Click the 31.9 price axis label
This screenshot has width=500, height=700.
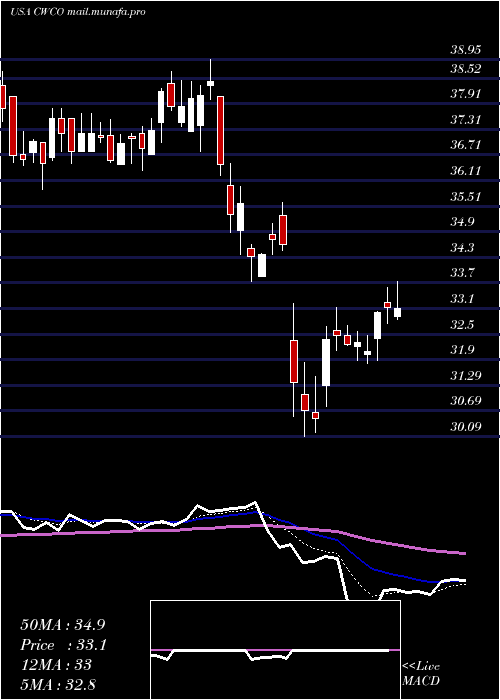tap(462, 350)
